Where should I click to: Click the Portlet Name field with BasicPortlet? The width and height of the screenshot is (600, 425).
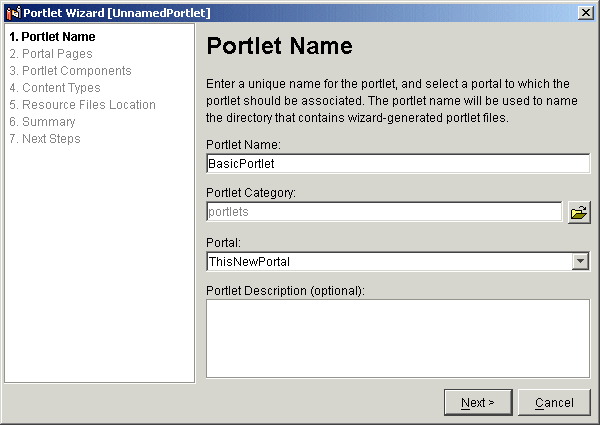(398, 164)
